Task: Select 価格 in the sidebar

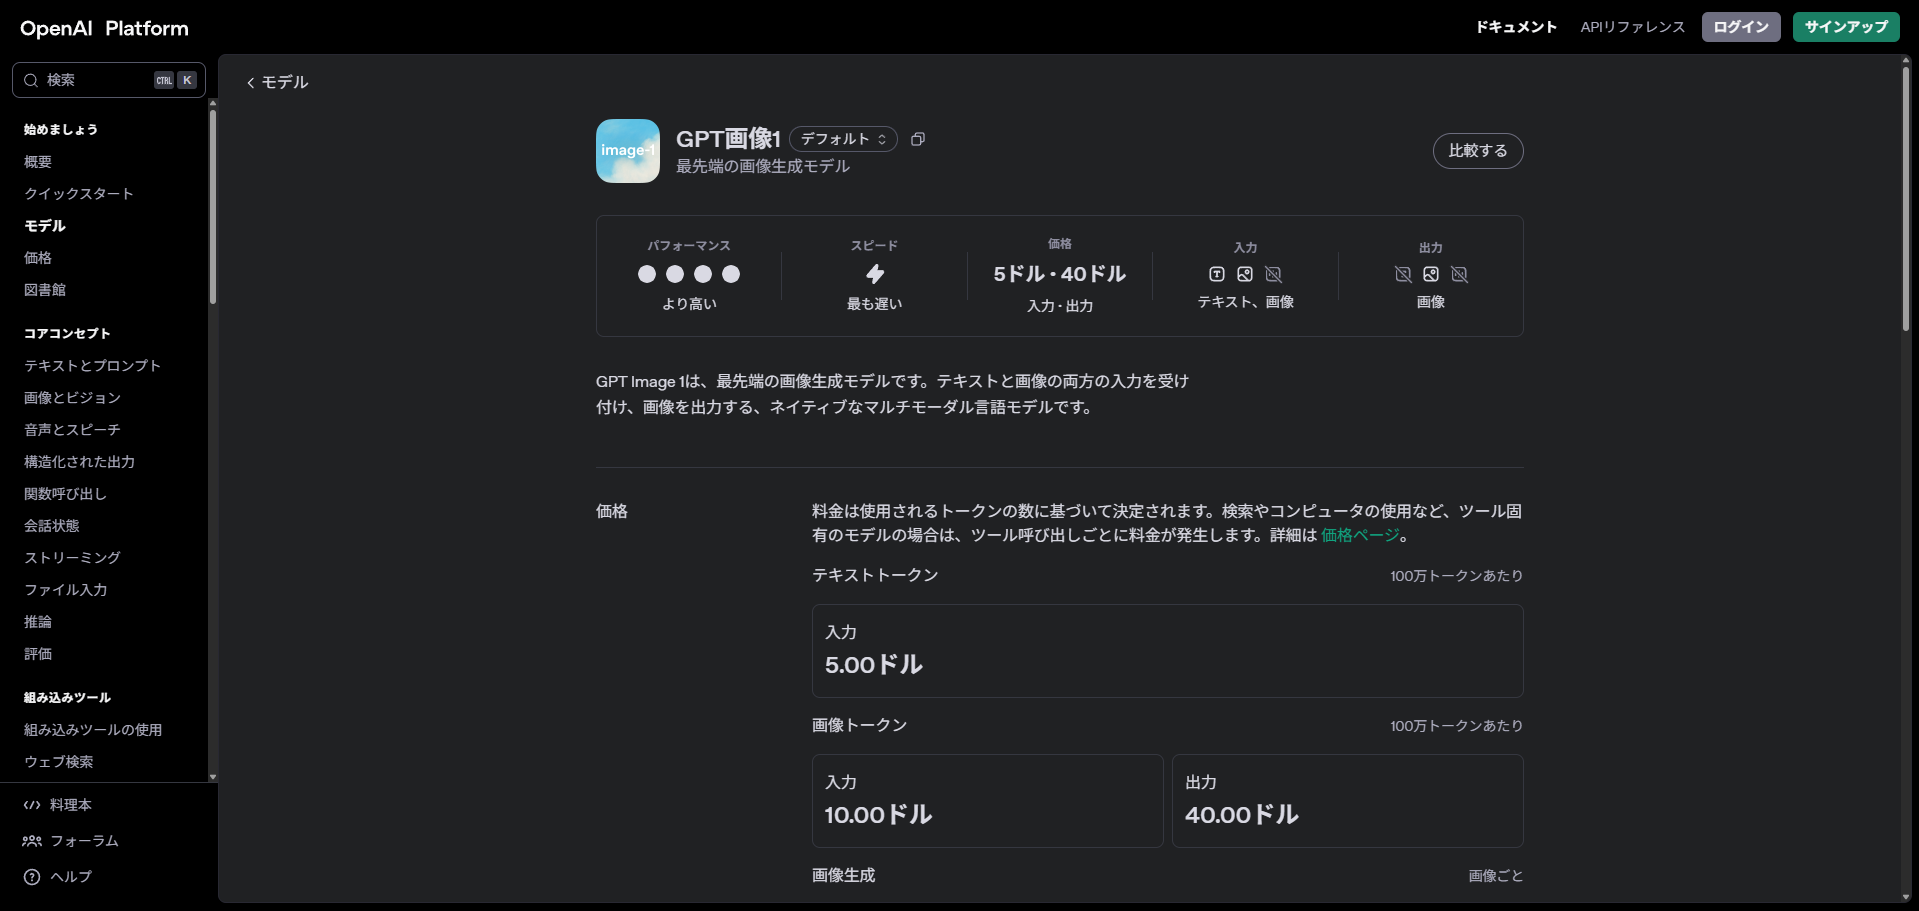Action: point(38,258)
